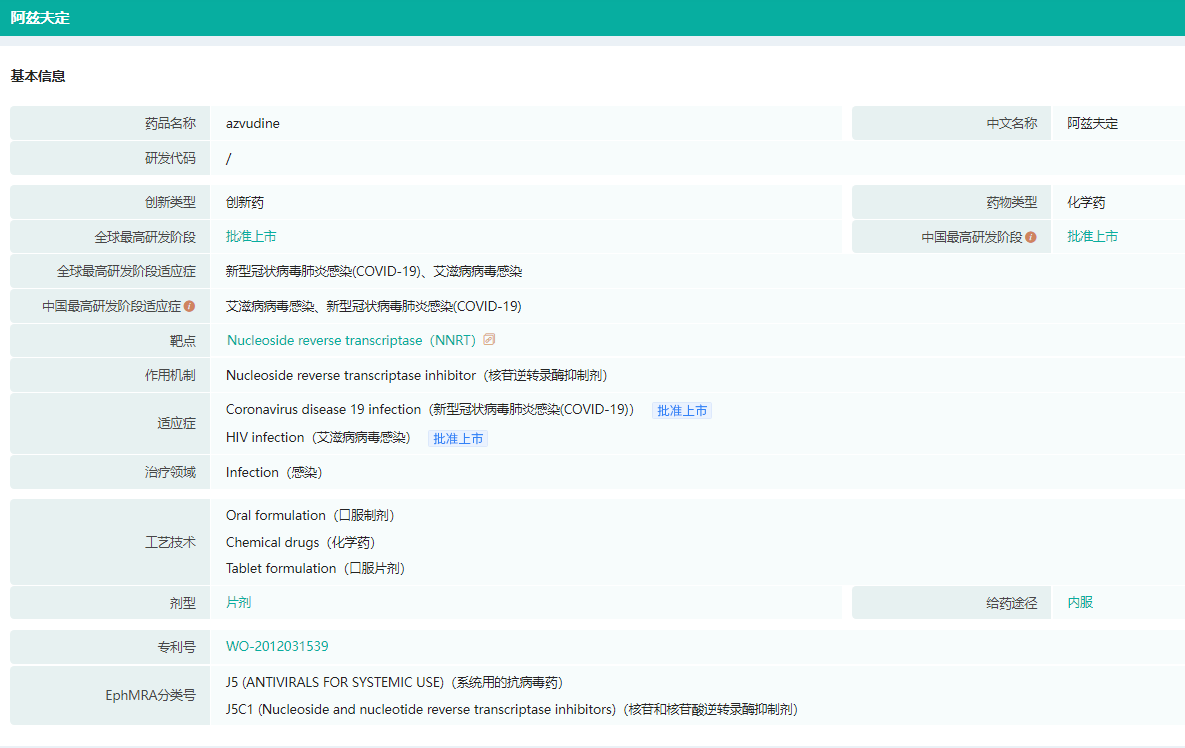Click the J5C1 EphMRA classification entry

tap(511, 709)
